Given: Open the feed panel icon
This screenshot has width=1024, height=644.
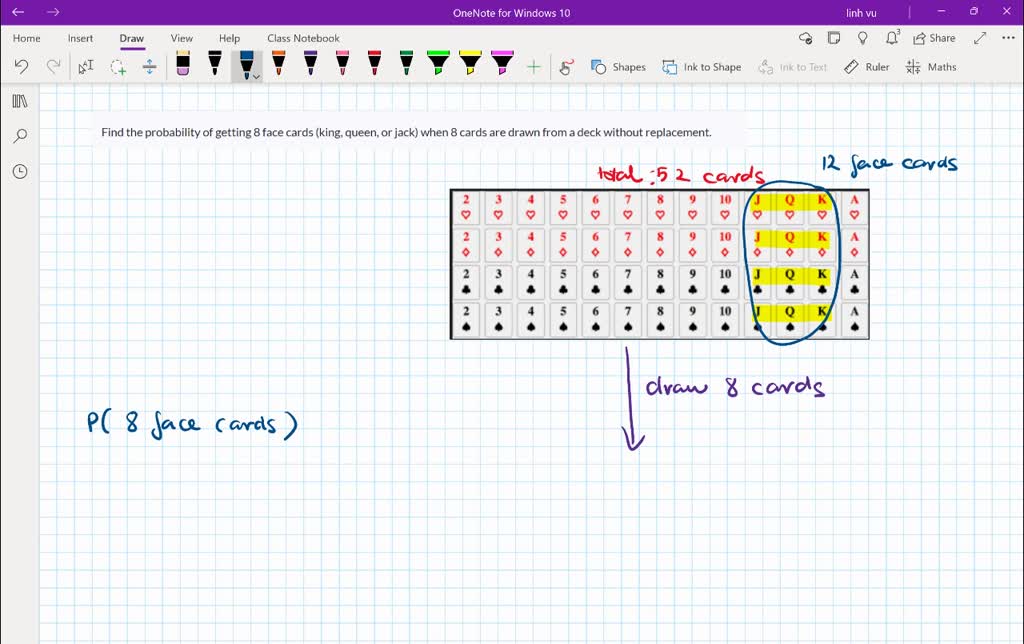Looking at the screenshot, I should point(834,38).
